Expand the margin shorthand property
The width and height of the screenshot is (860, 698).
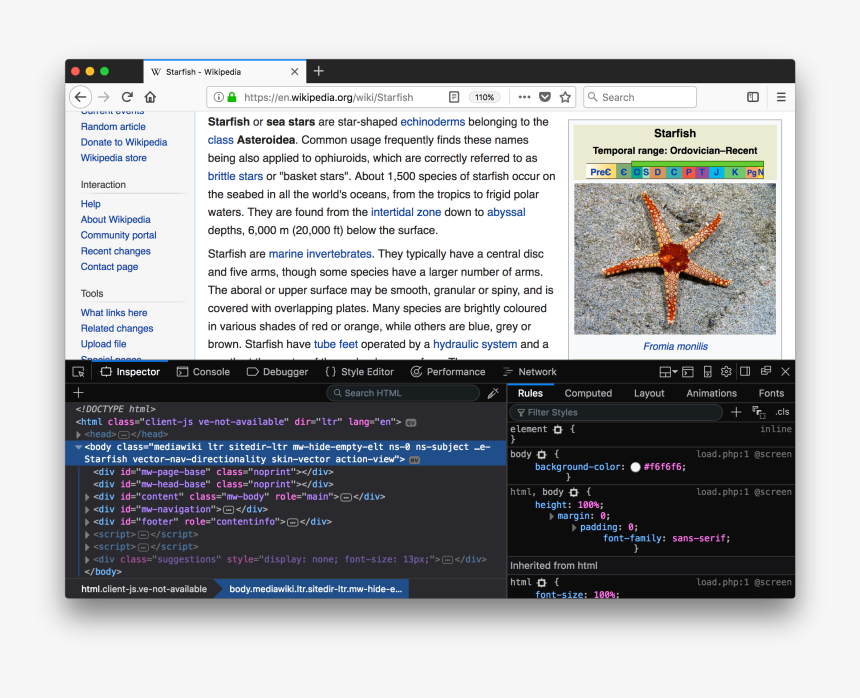point(551,517)
